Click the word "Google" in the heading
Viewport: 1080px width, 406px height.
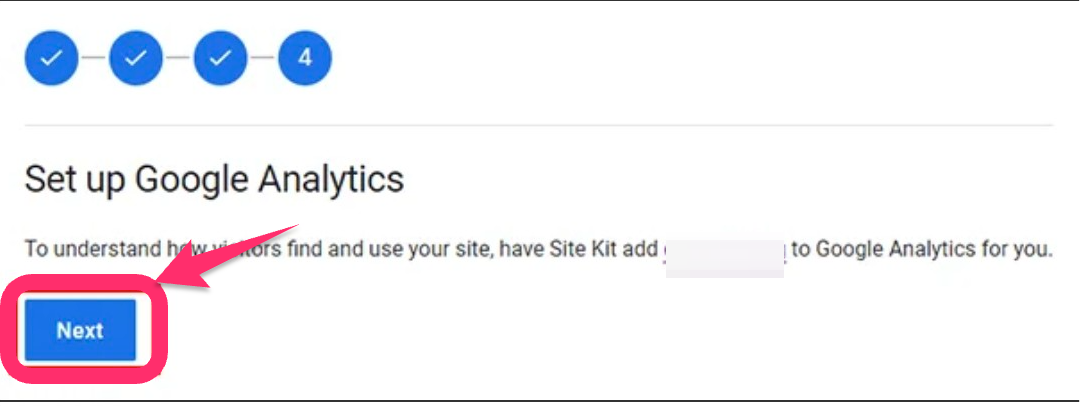188,179
